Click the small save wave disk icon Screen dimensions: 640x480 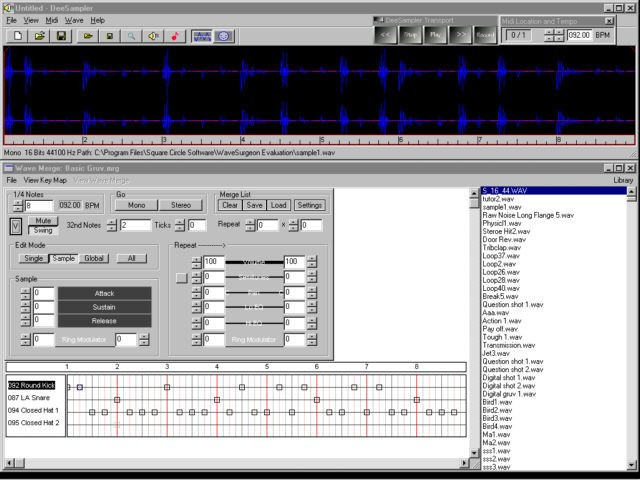pos(109,36)
